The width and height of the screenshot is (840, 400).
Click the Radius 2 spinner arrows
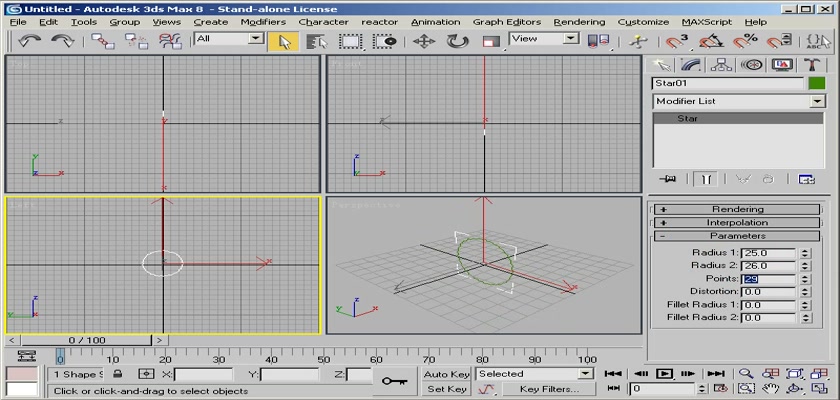(x=805, y=266)
